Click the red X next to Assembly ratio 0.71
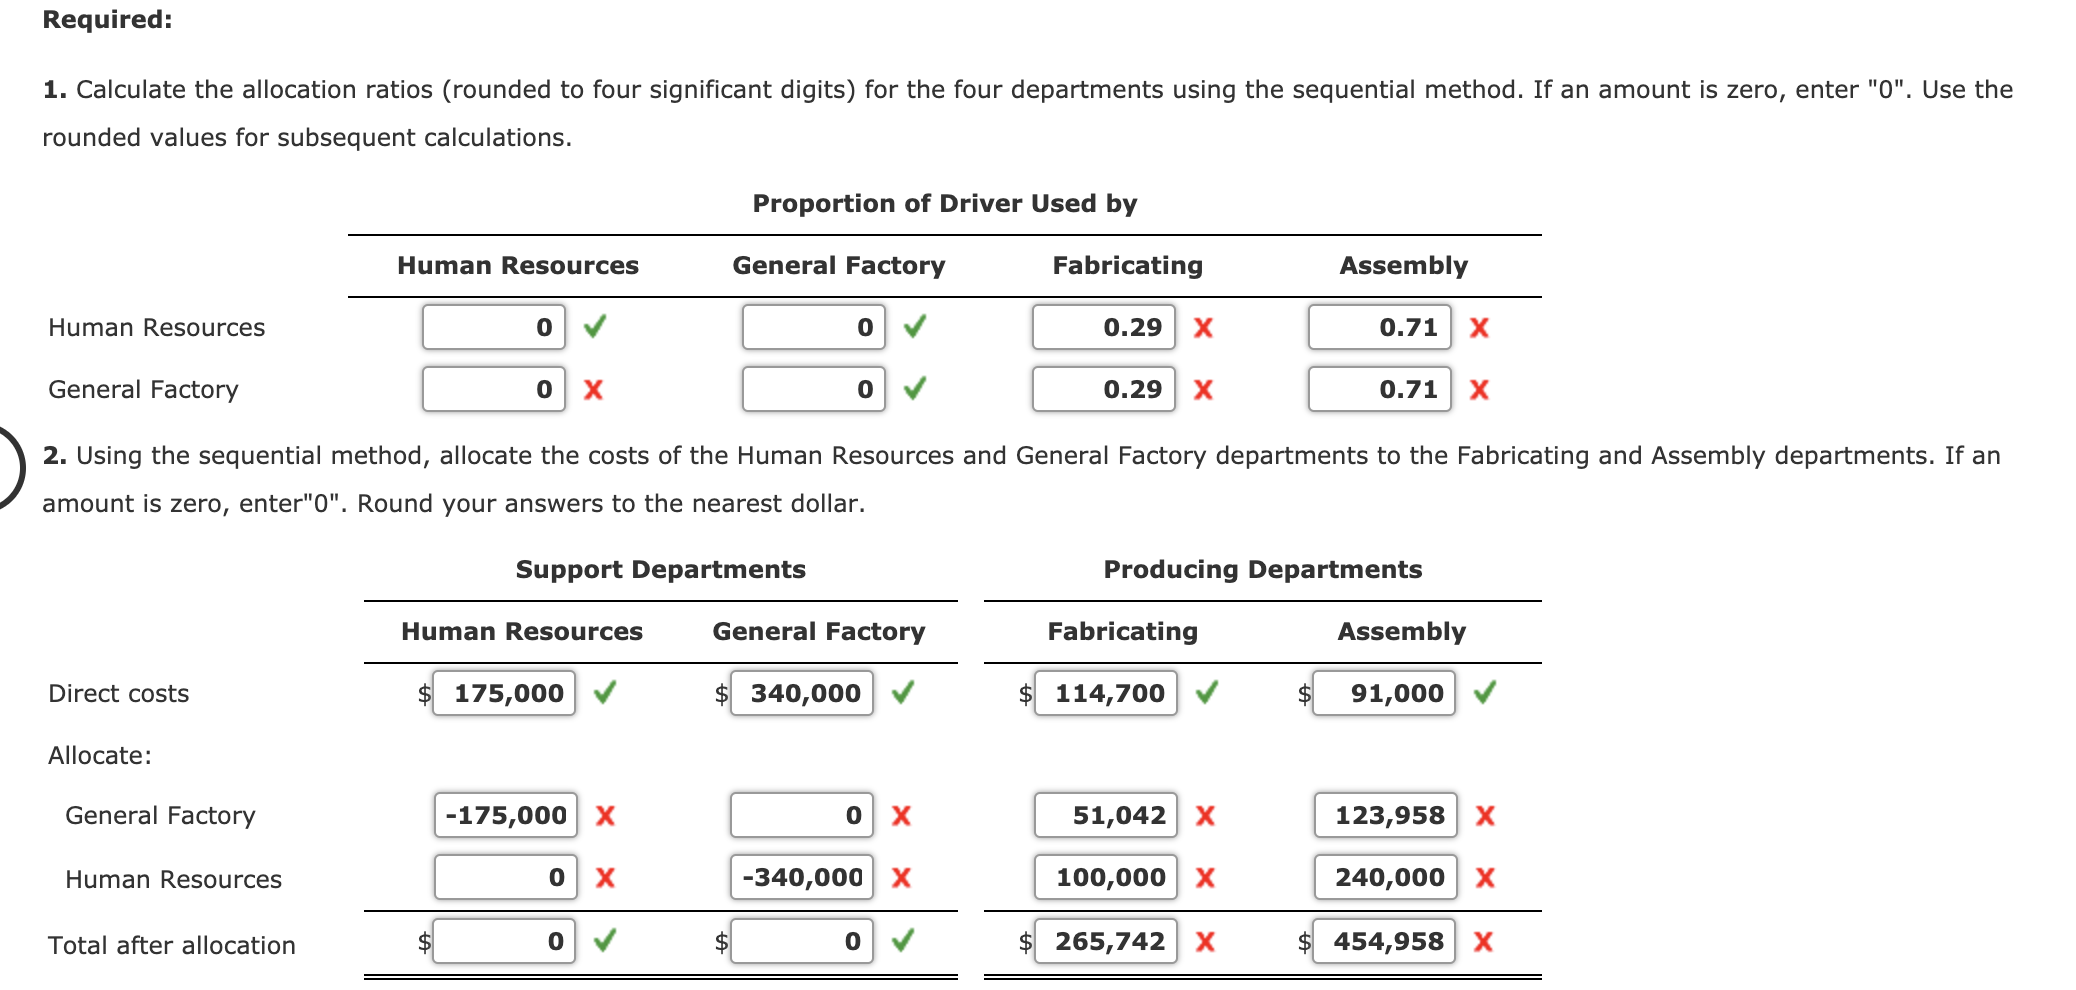Screen dimensions: 2076x990 tap(1480, 327)
